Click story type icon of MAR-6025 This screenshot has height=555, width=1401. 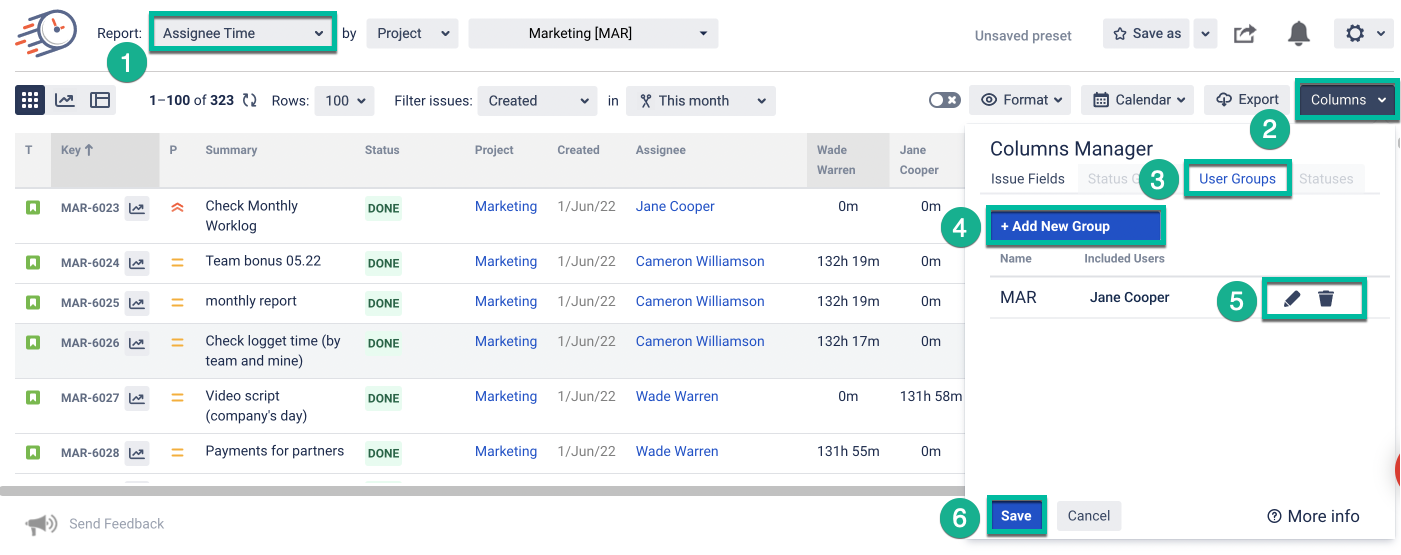pyautogui.click(x=33, y=302)
